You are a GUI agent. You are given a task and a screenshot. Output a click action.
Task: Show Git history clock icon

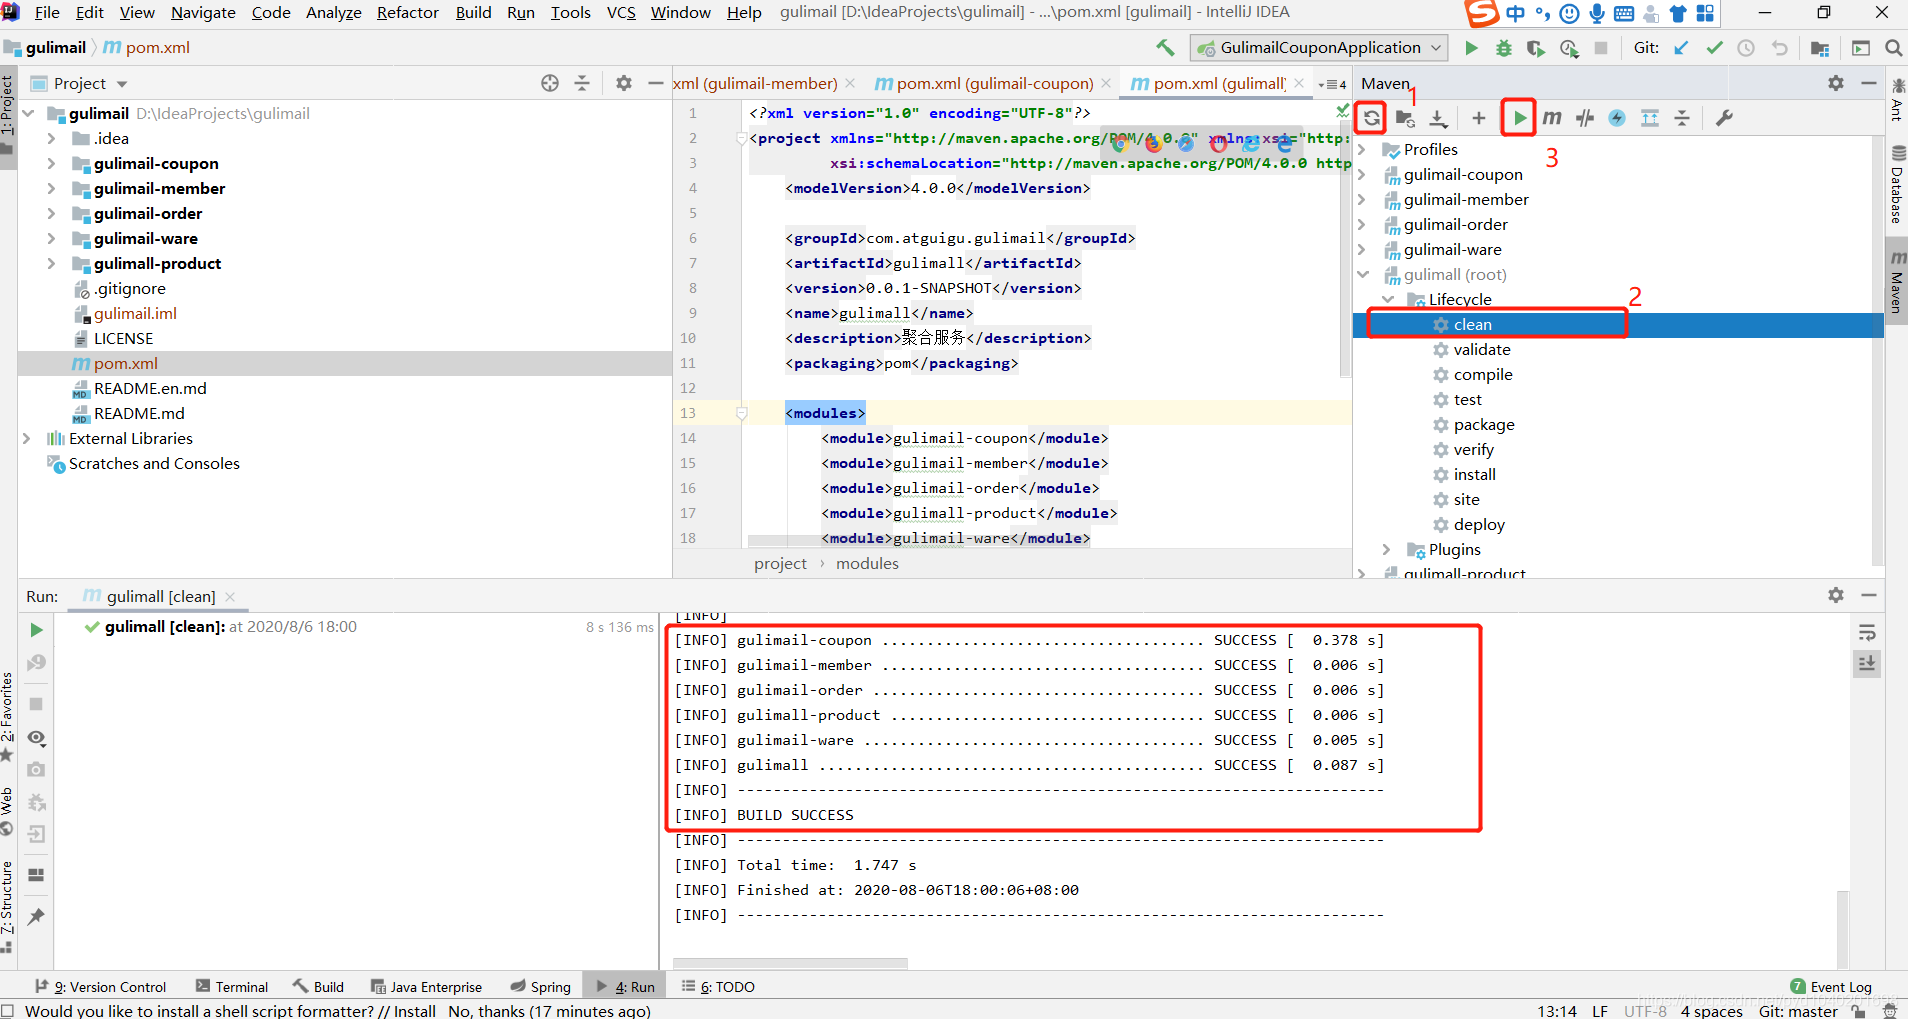(x=1746, y=47)
